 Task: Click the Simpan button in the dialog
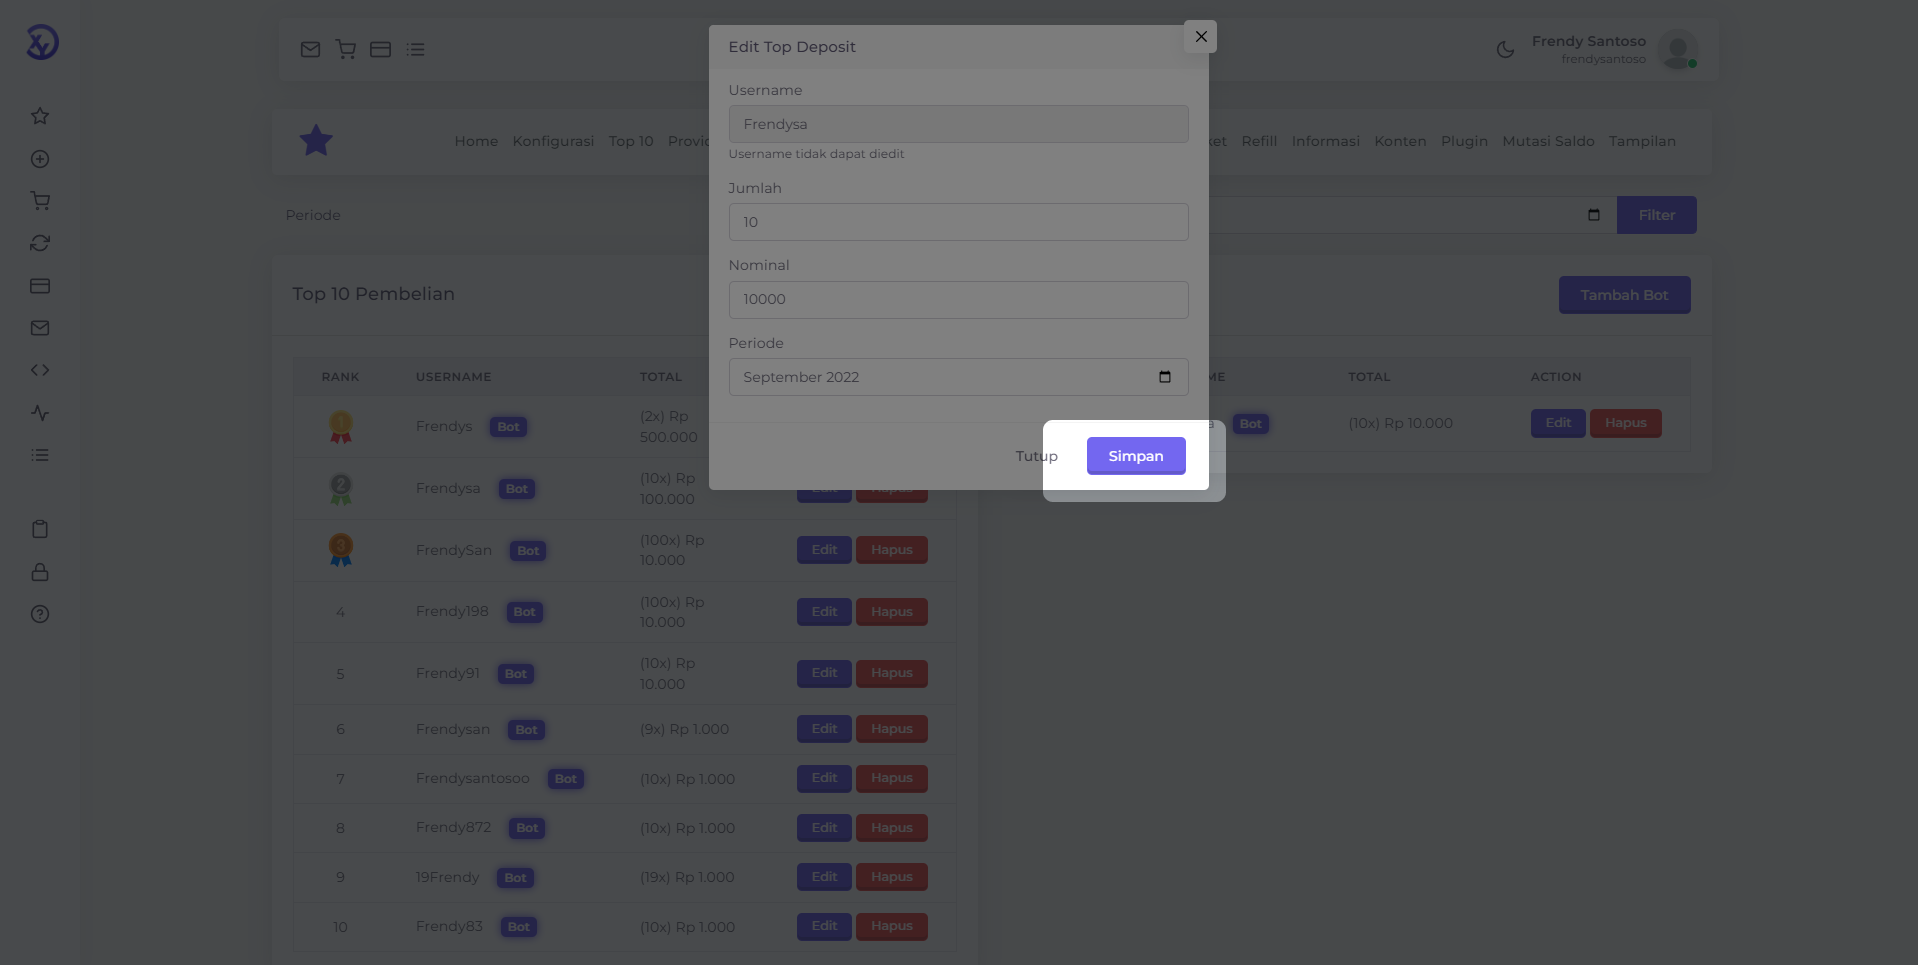coord(1136,456)
